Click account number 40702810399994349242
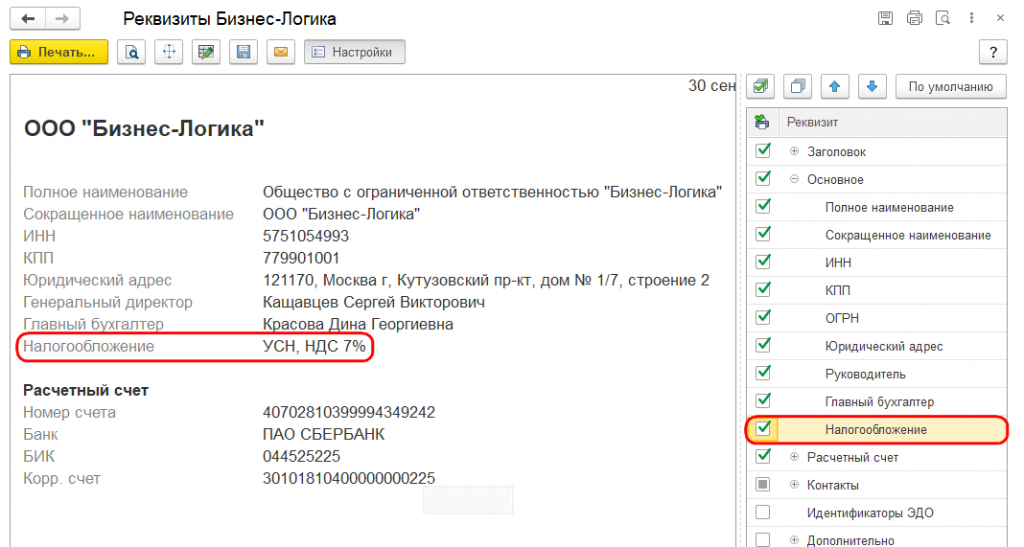Image resolution: width=1024 pixels, height=547 pixels. [349, 413]
